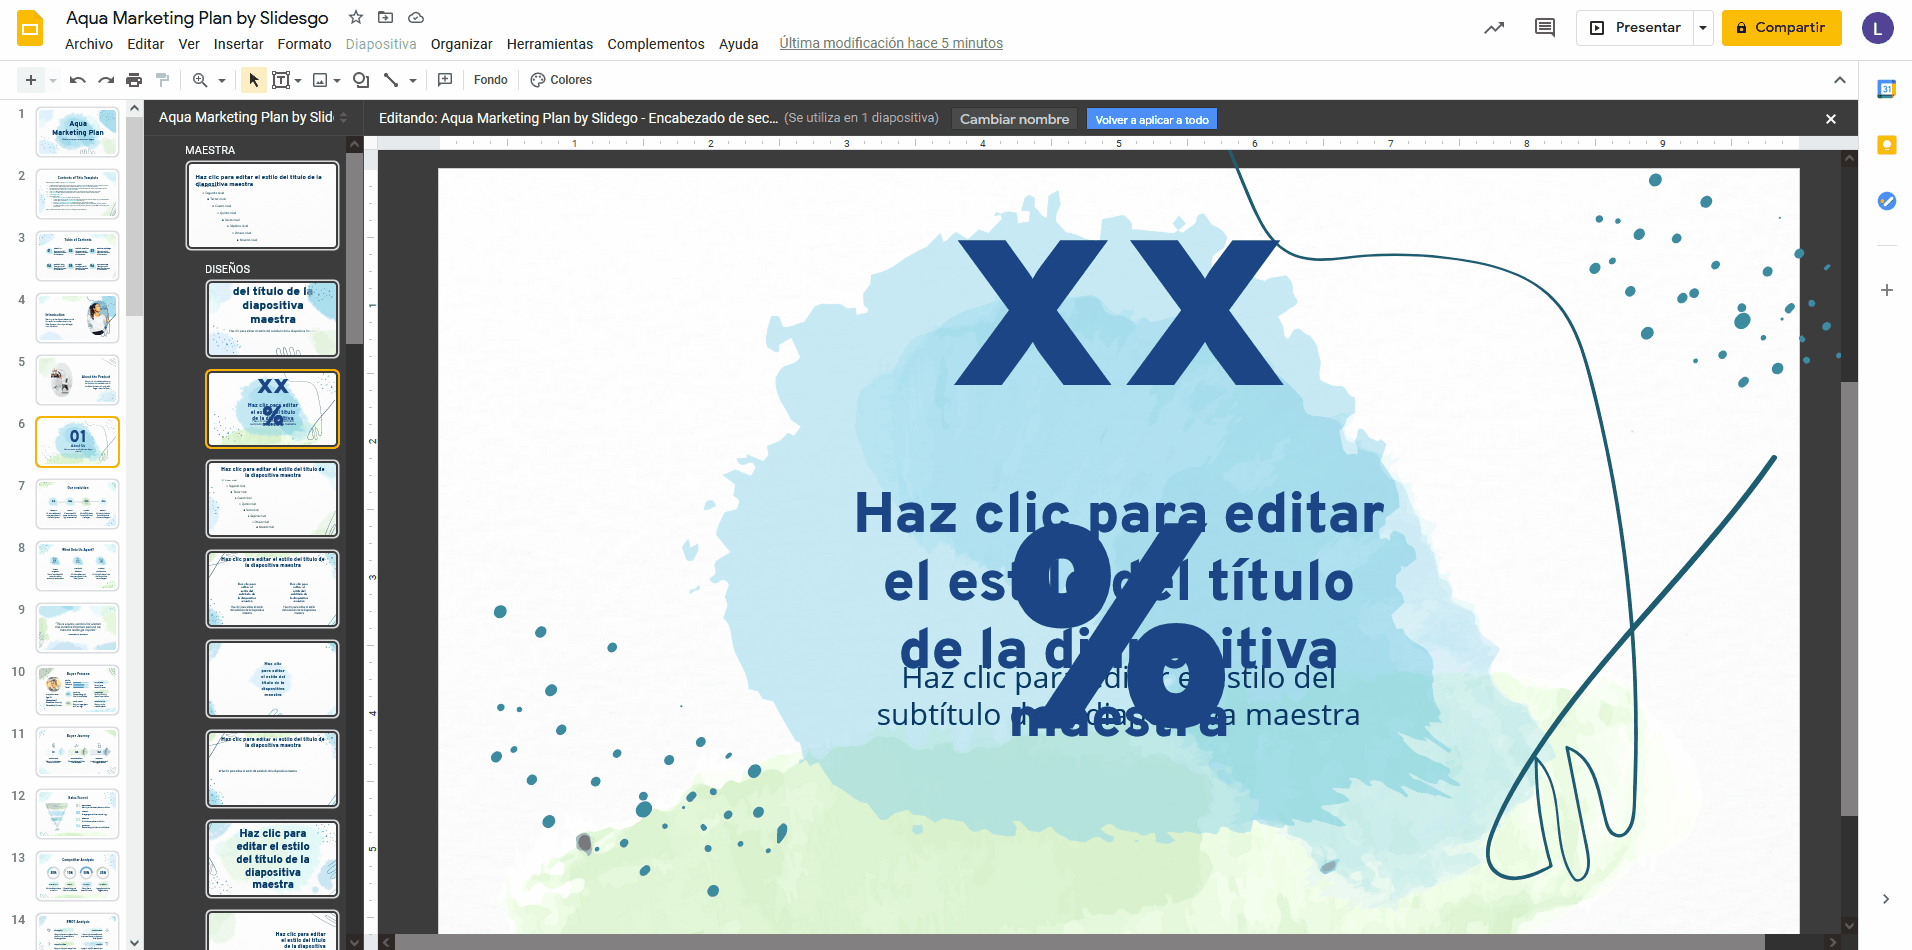Click the print icon
This screenshot has height=950, width=1912.
134,80
